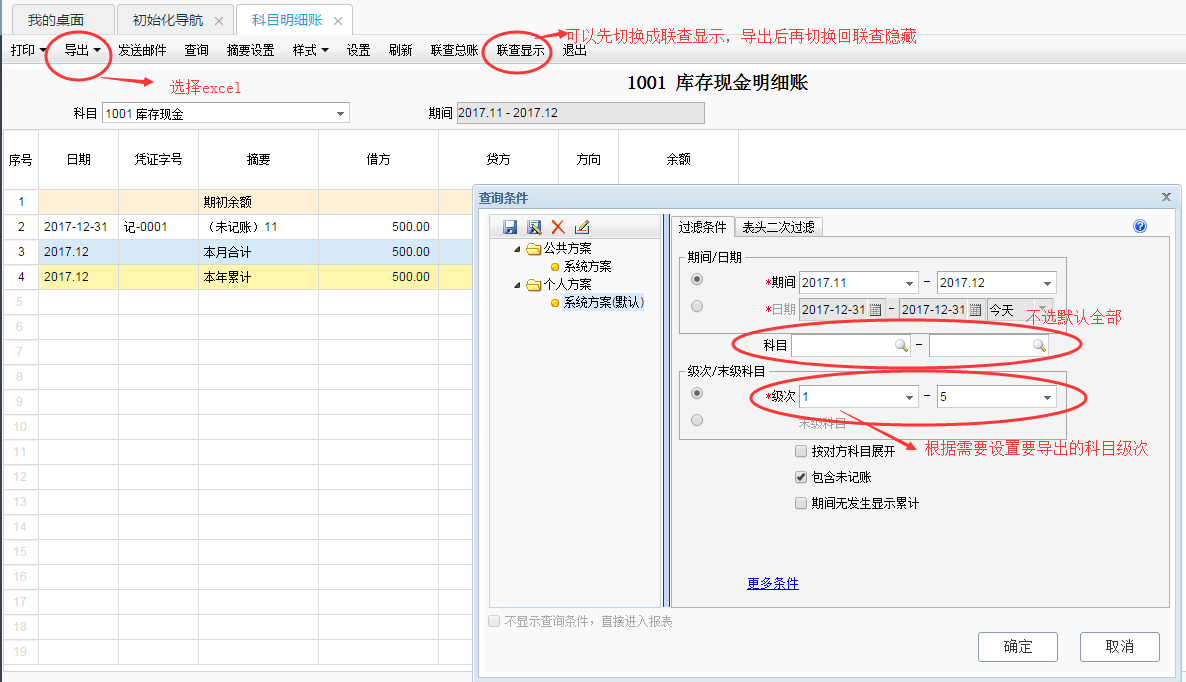Open calendar icon for start date

coord(876,309)
